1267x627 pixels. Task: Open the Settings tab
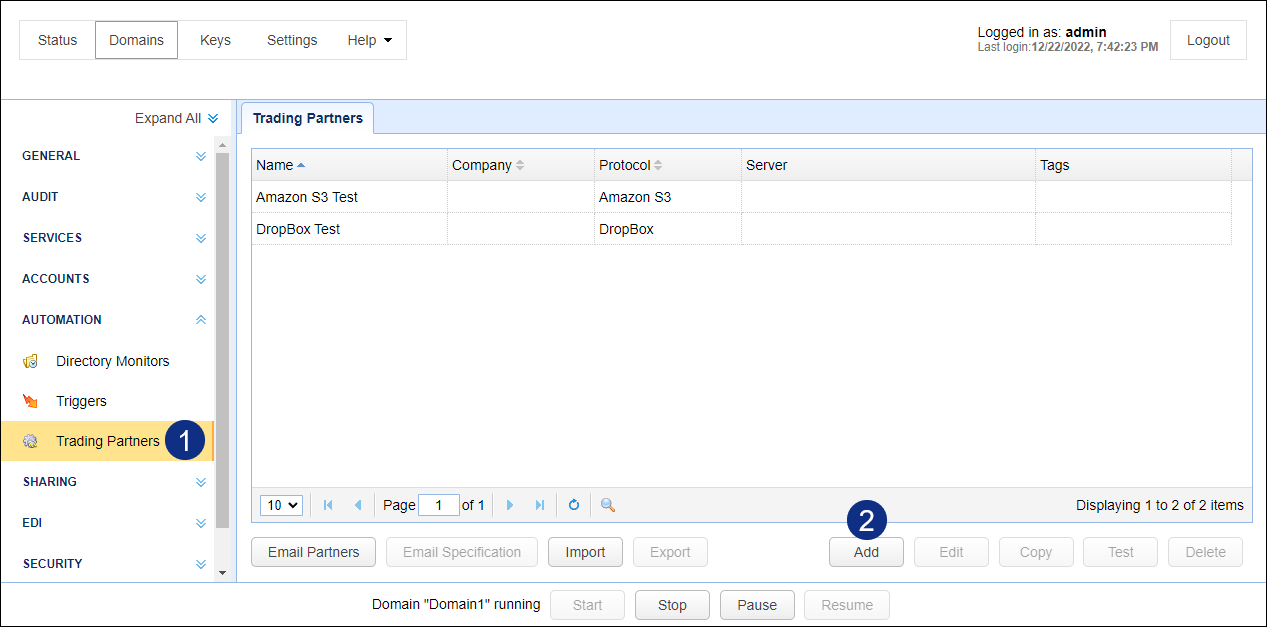point(292,40)
